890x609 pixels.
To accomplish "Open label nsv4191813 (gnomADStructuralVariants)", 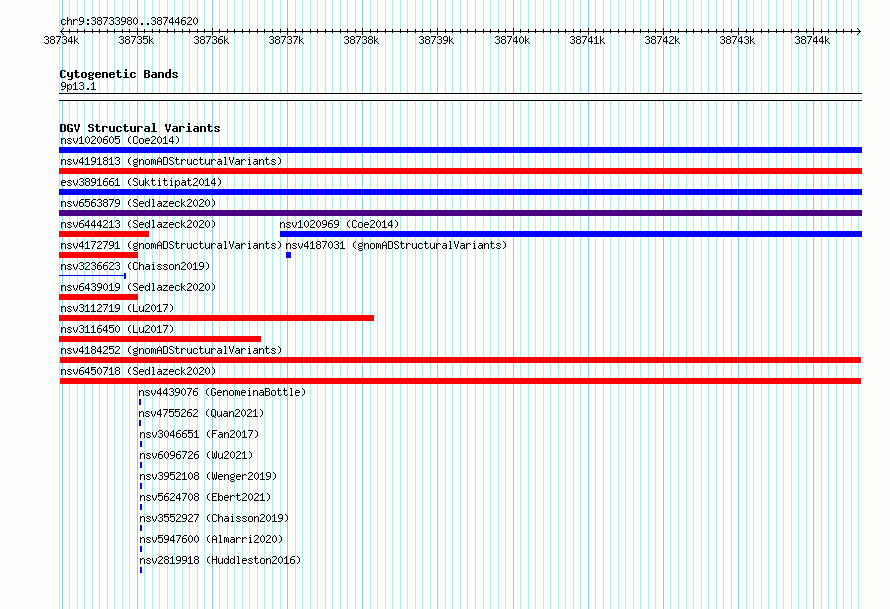I will (x=171, y=161).
